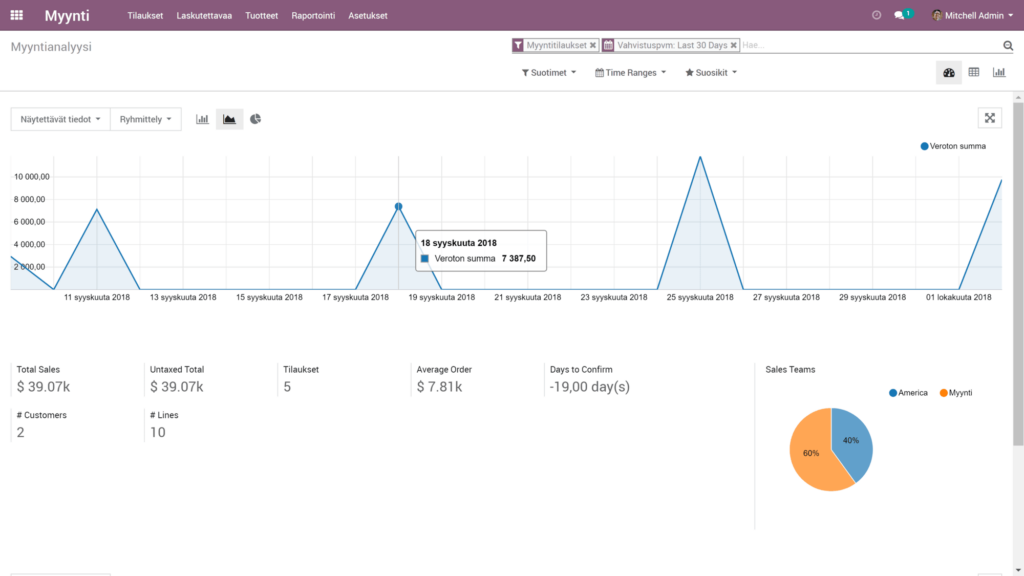Switch to the pie chart icon

pos(253,118)
